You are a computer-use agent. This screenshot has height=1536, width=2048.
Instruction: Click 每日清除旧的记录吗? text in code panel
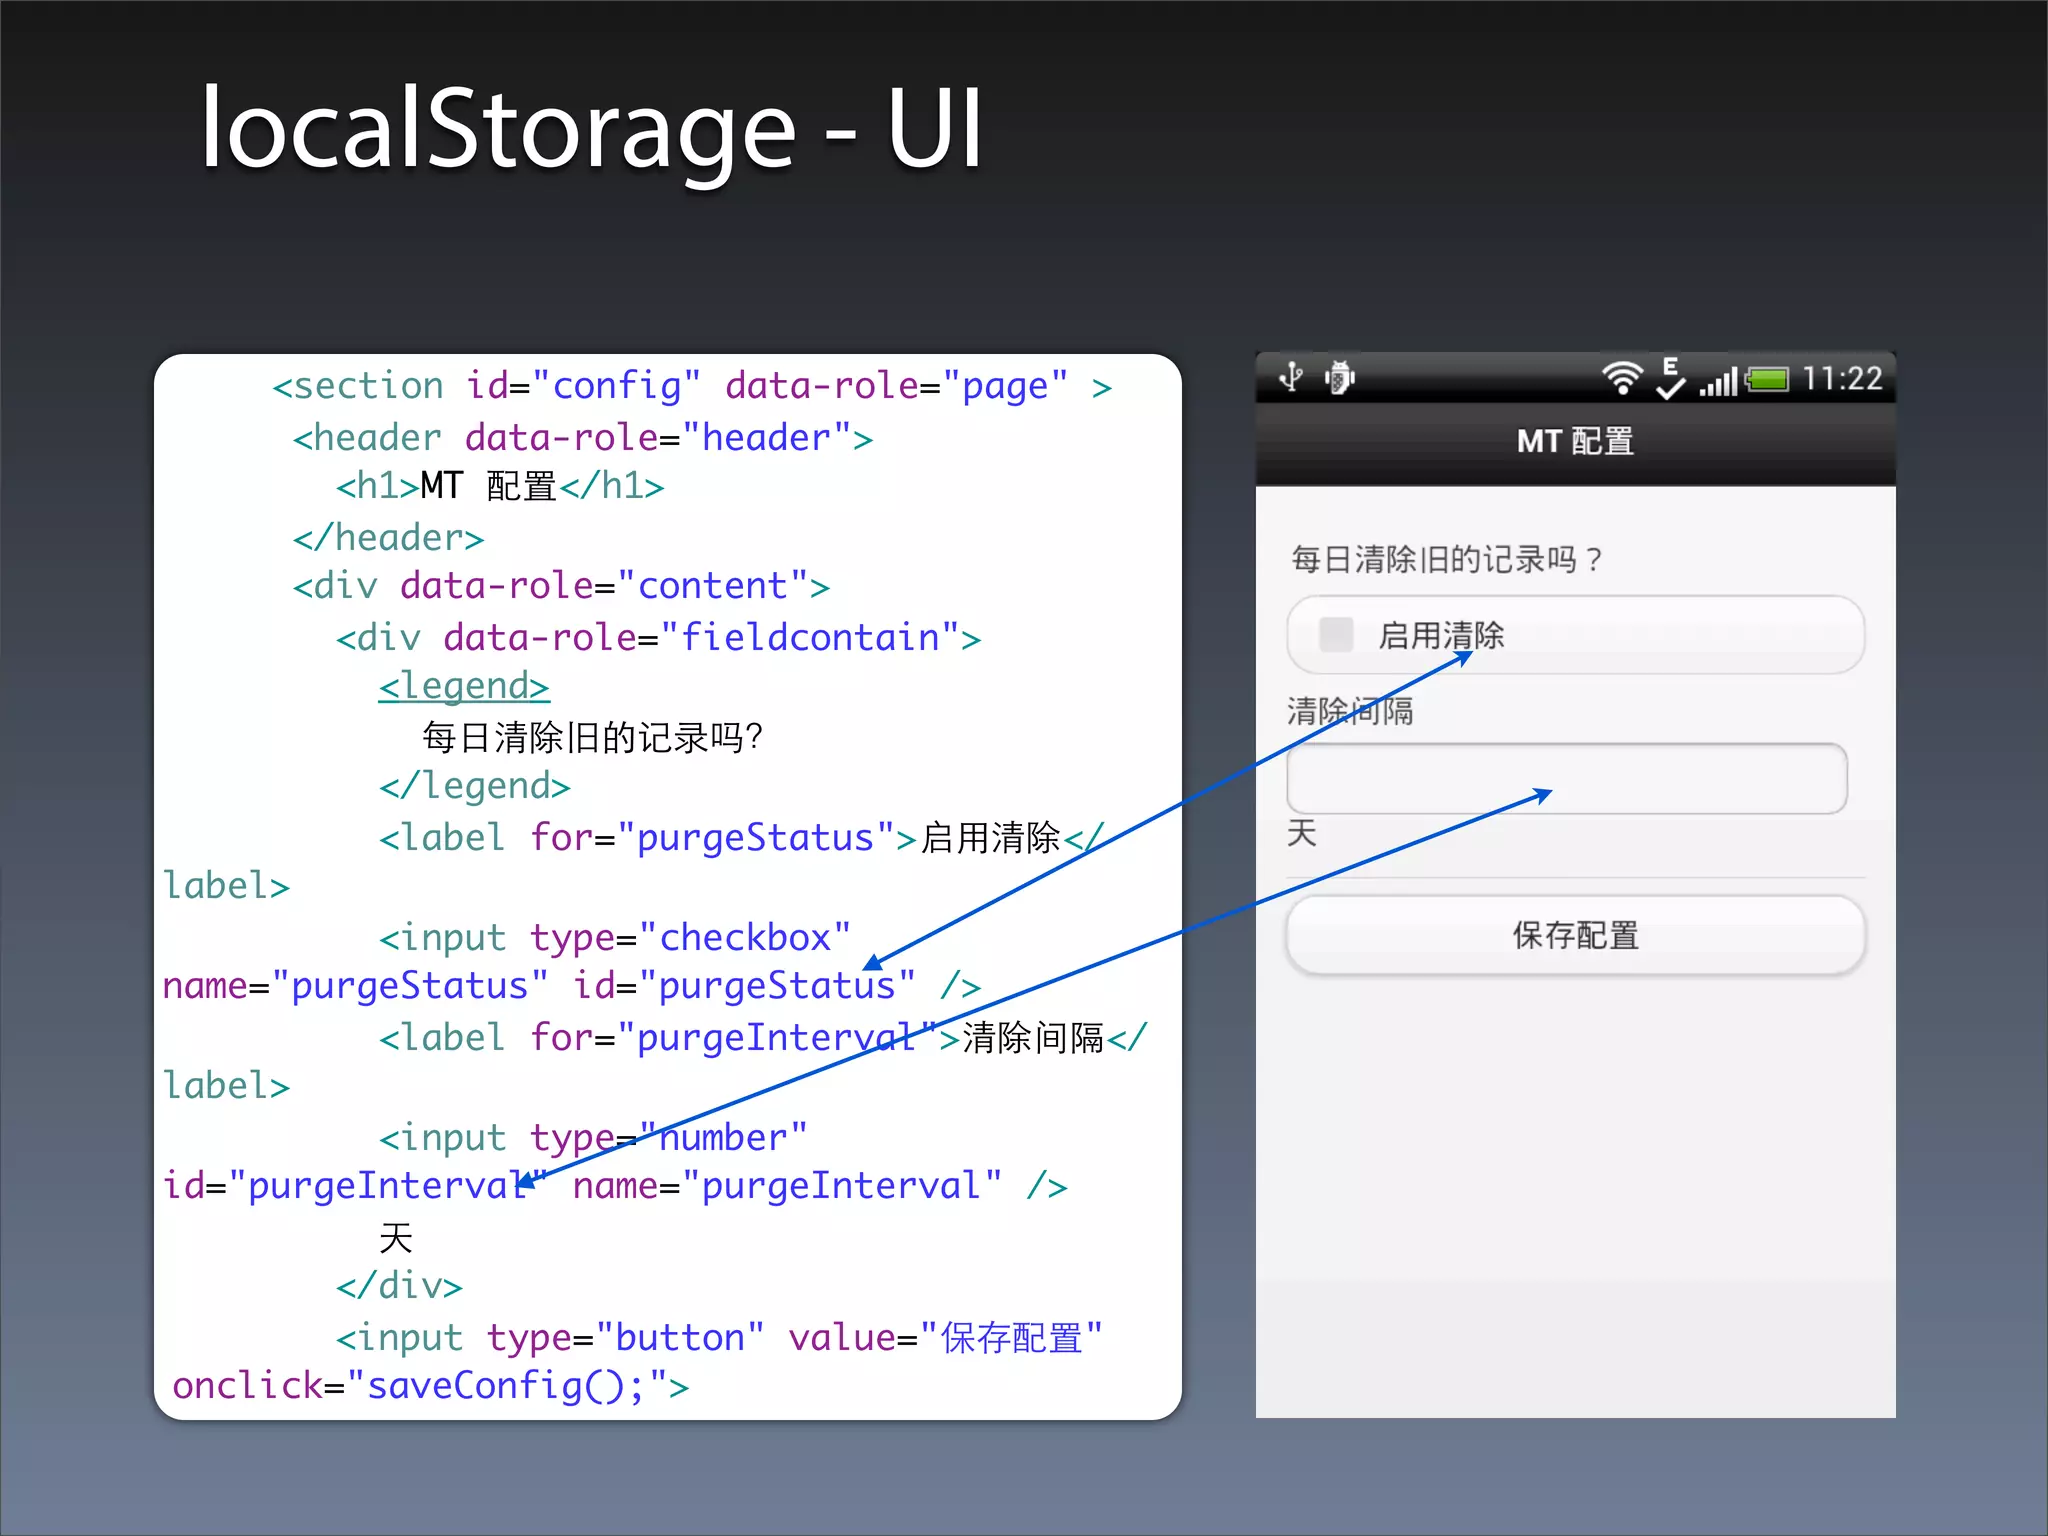pos(592,738)
